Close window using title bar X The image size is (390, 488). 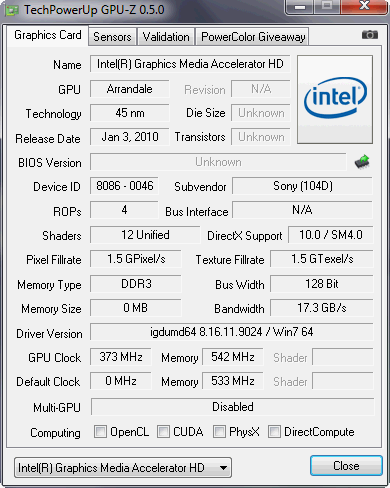pyautogui.click(x=364, y=7)
